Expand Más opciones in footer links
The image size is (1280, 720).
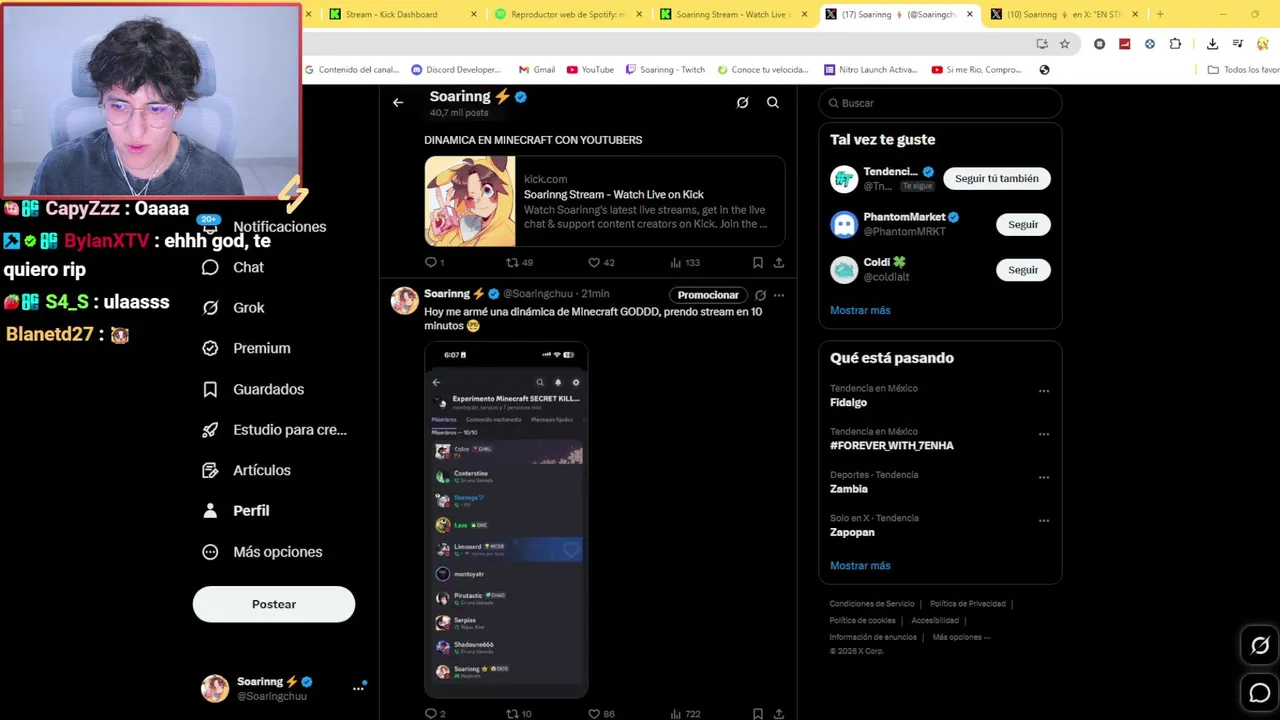click(x=961, y=637)
